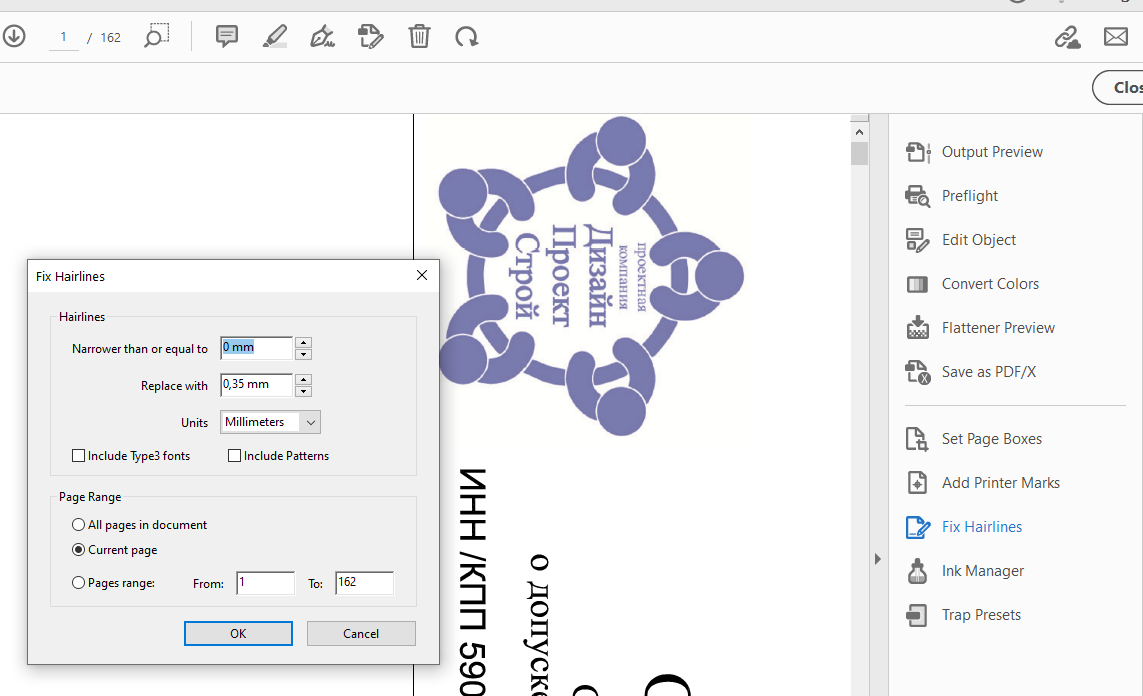The height and width of the screenshot is (696, 1143).
Task: Click the Edit Object icon
Action: [x=918, y=240]
